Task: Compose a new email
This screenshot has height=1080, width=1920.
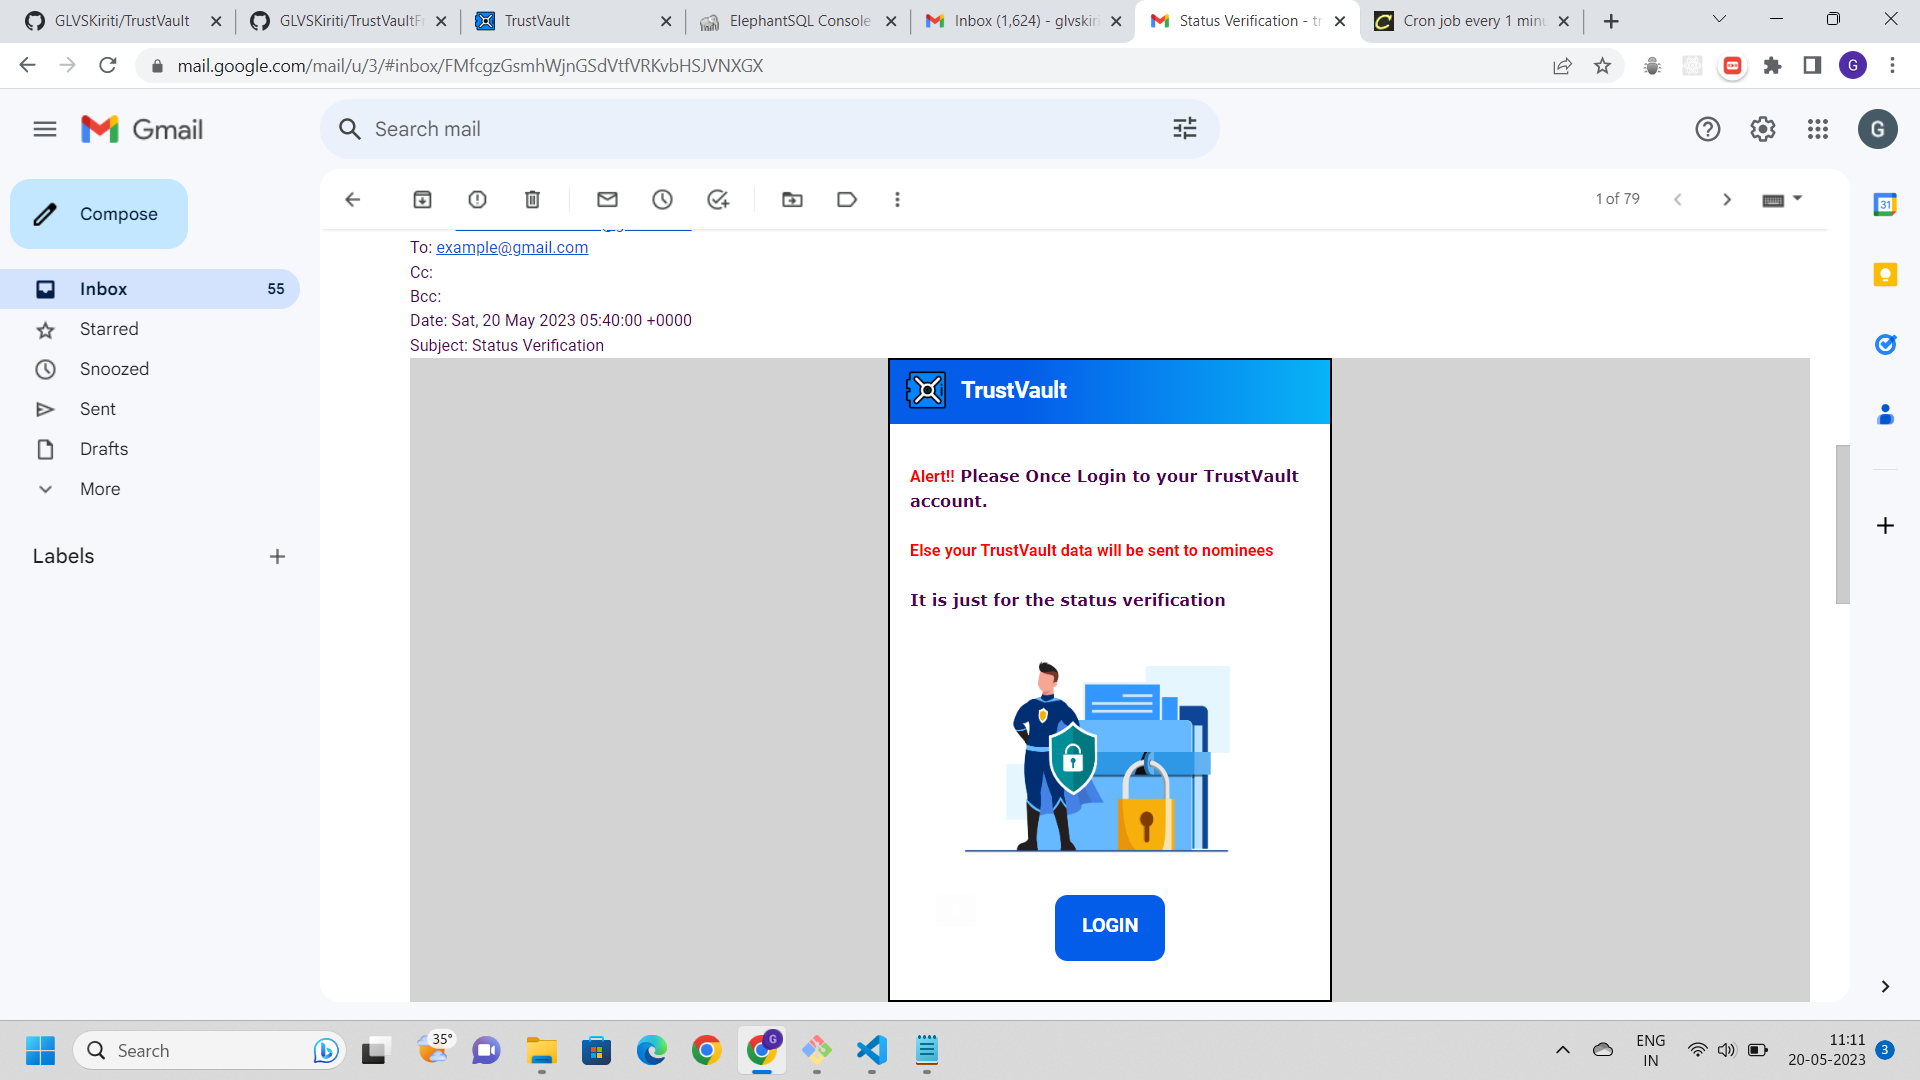Action: point(99,214)
